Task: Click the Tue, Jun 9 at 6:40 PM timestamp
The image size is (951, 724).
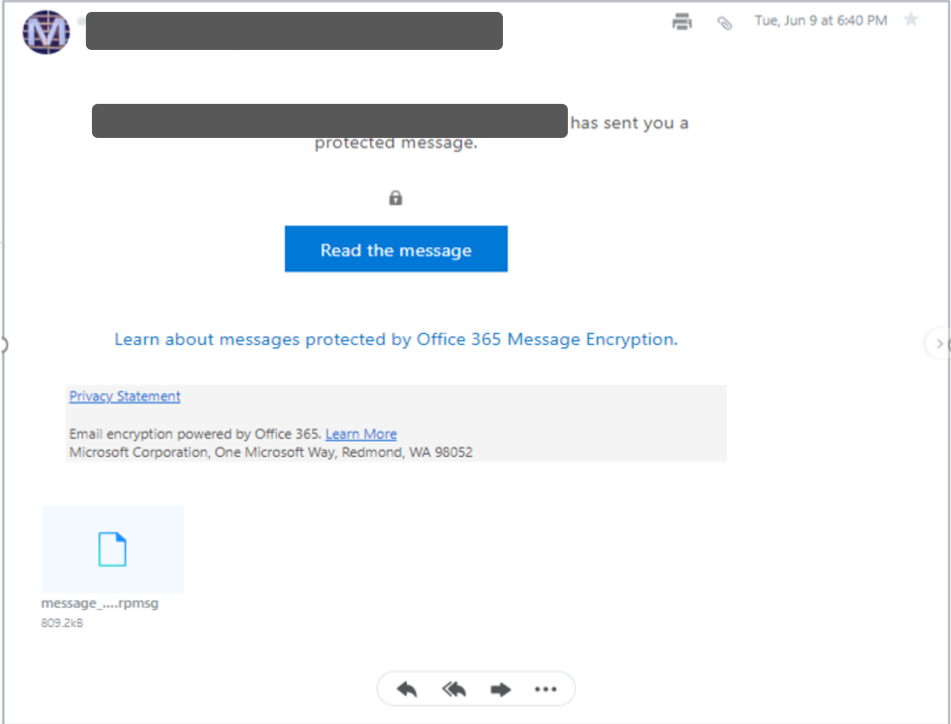Action: (821, 21)
